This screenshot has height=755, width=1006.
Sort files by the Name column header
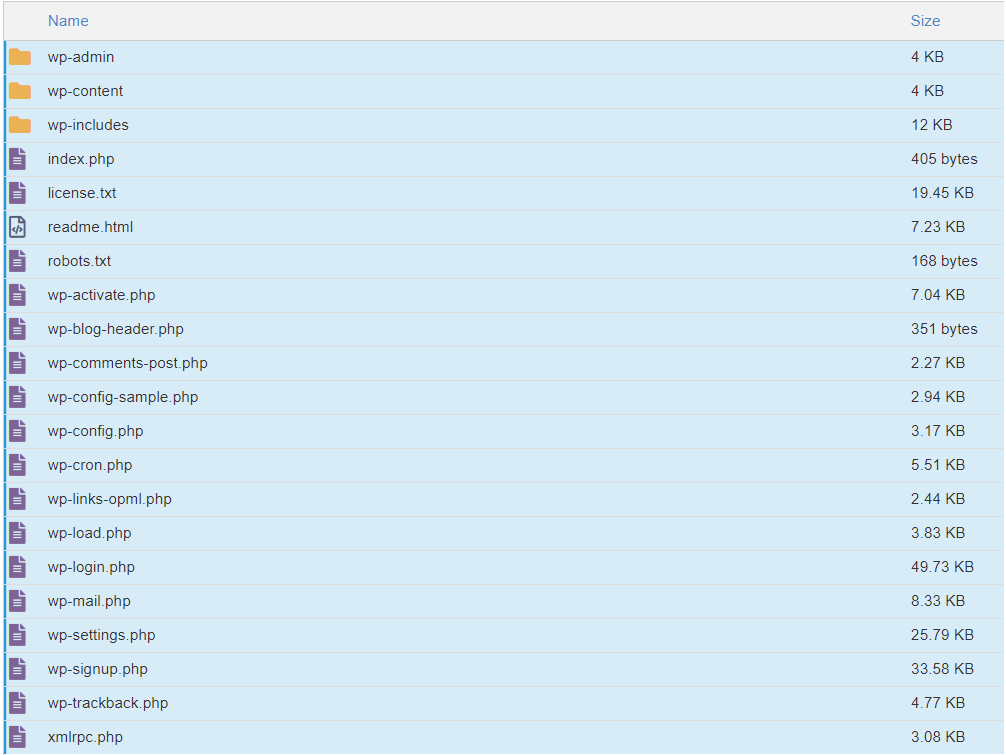point(68,21)
